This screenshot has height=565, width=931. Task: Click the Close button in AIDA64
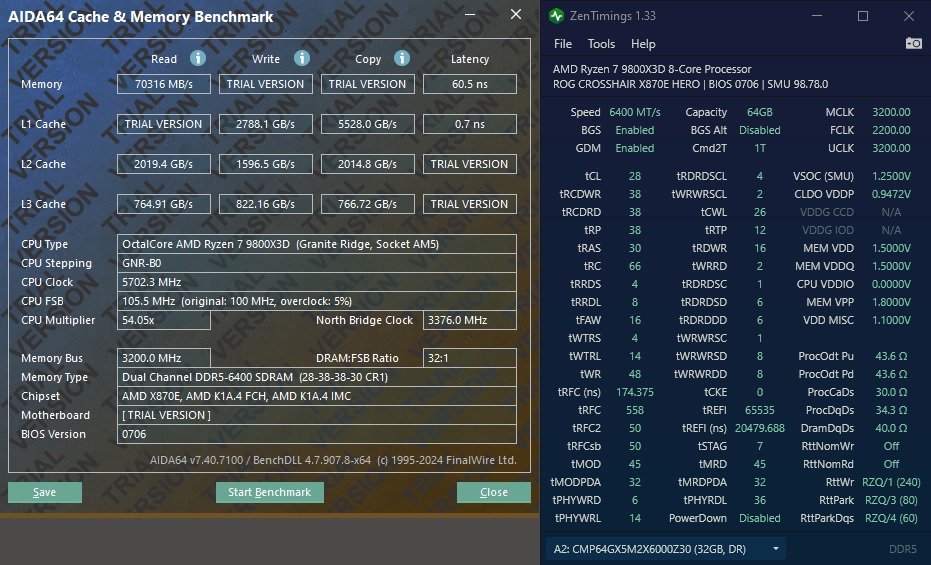493,492
